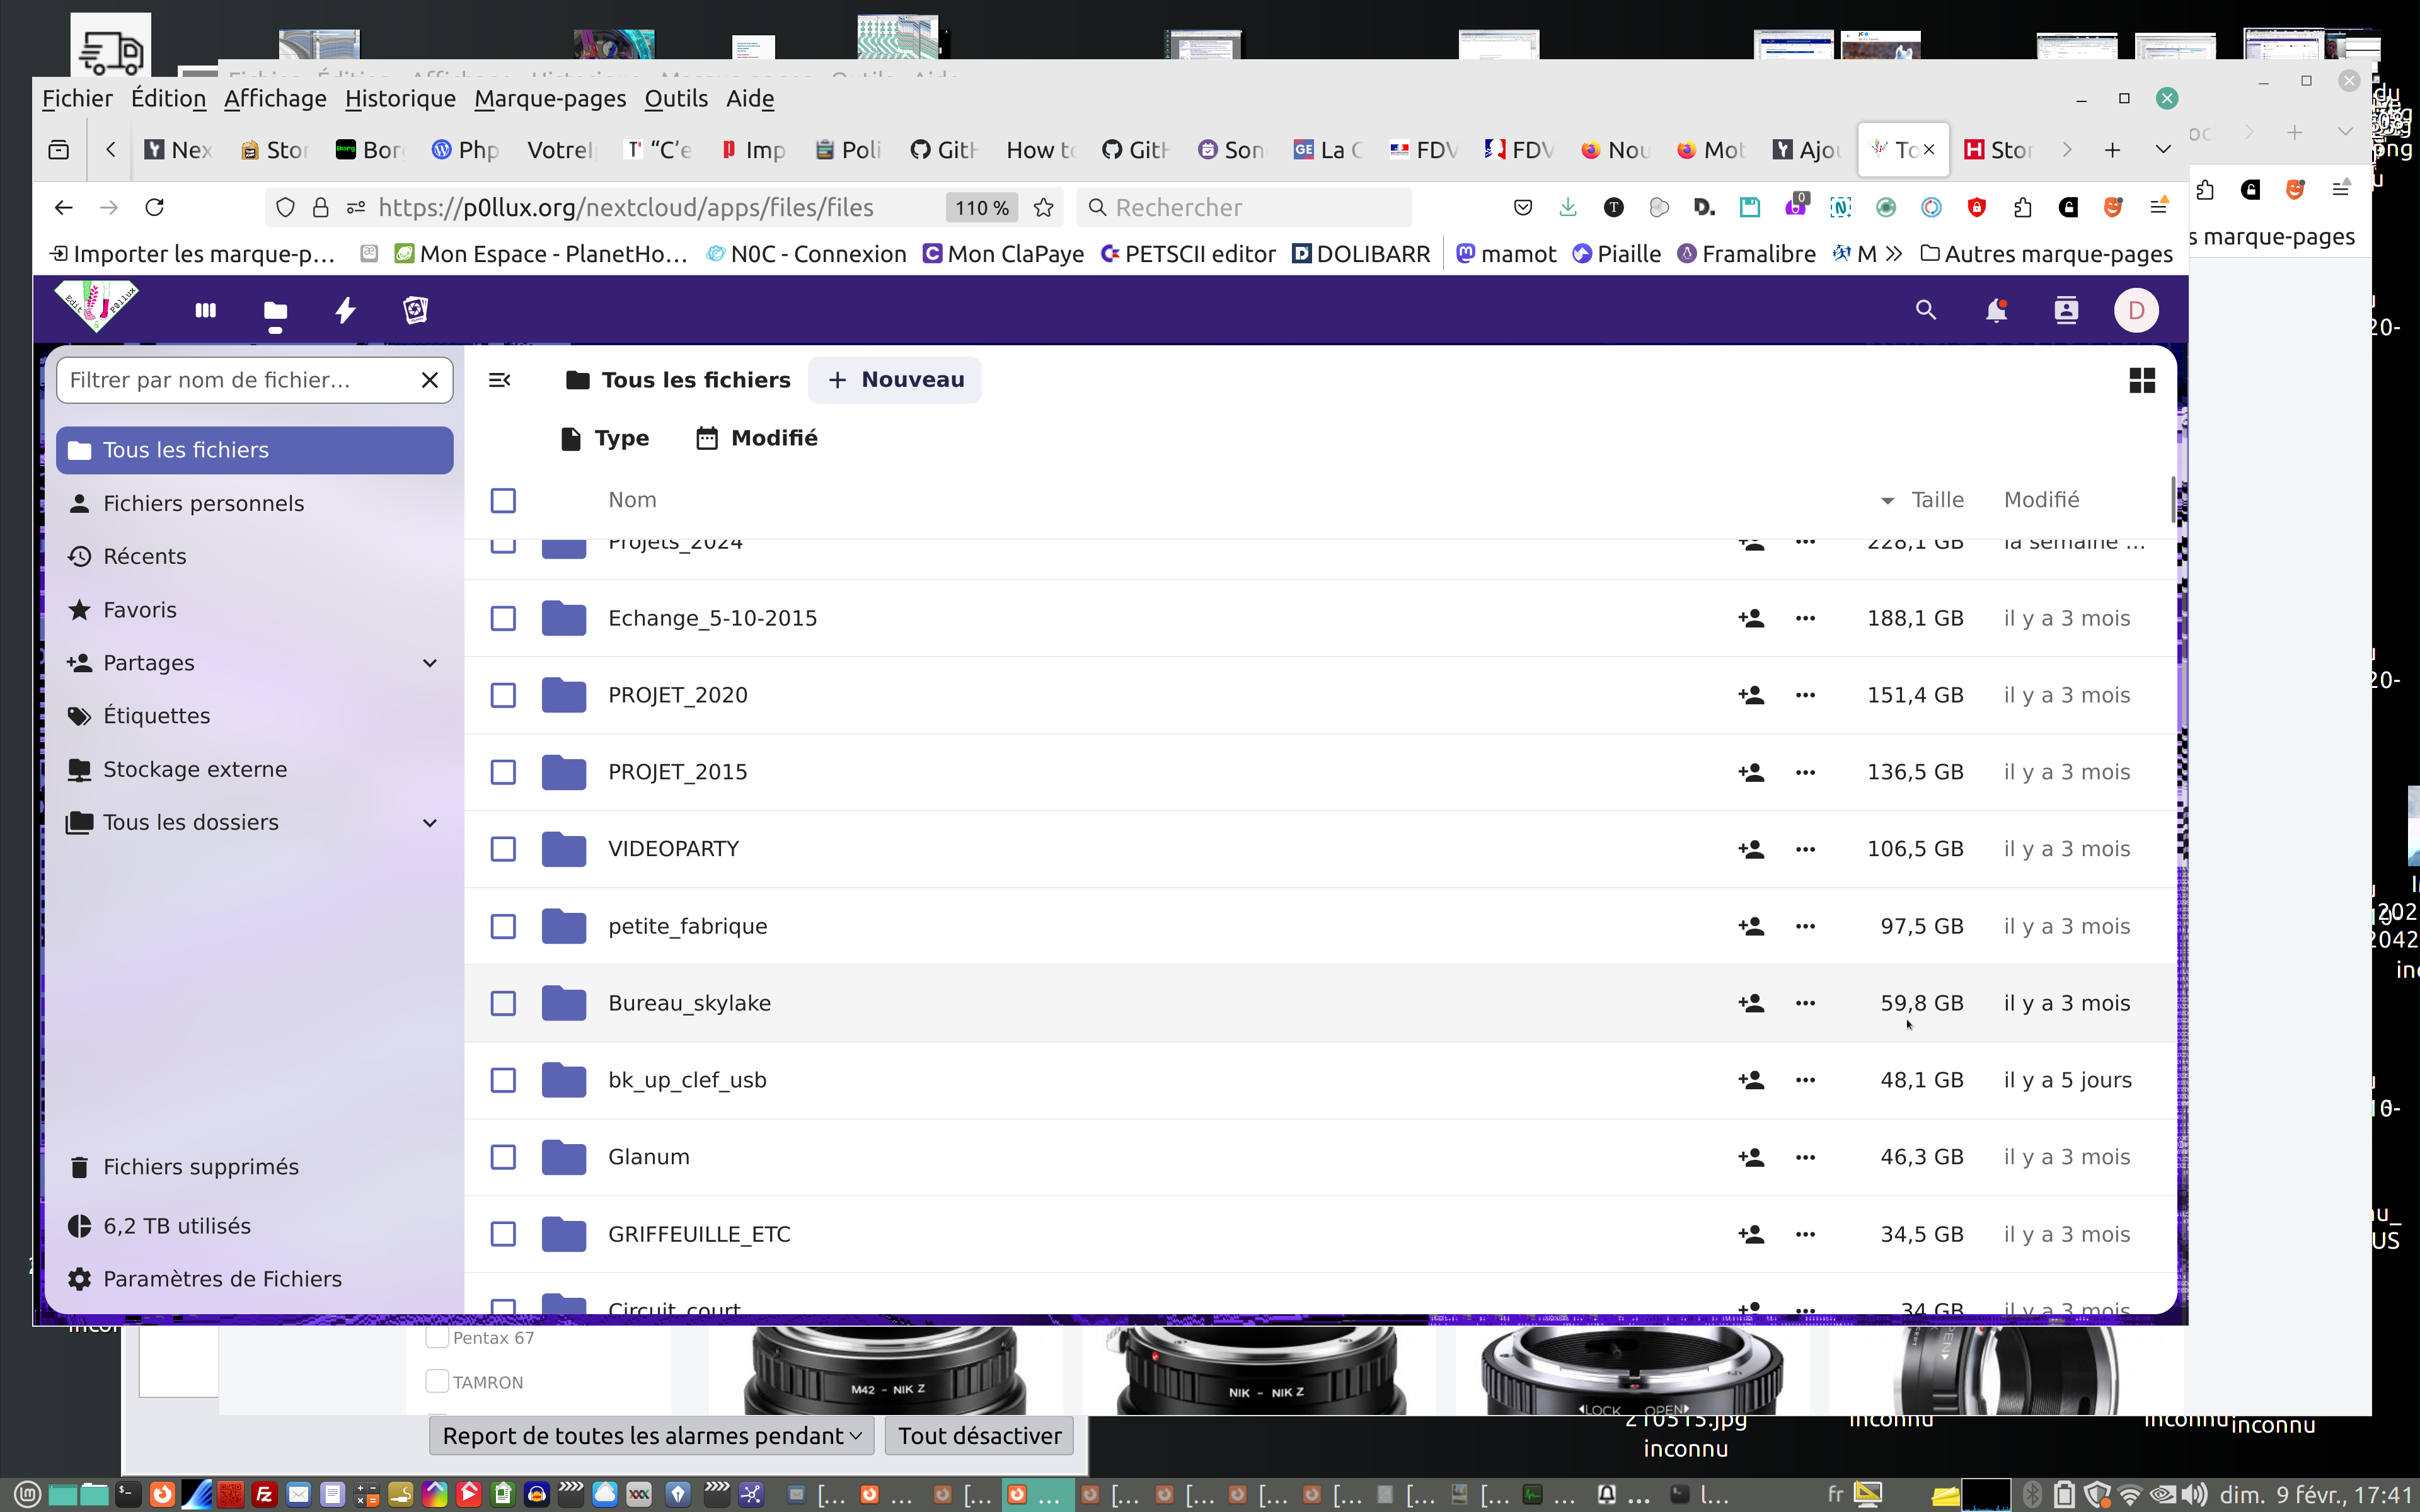Viewport: 2420px width, 1512px height.
Task: Open the Type filter dropdown
Action: pos(605,438)
